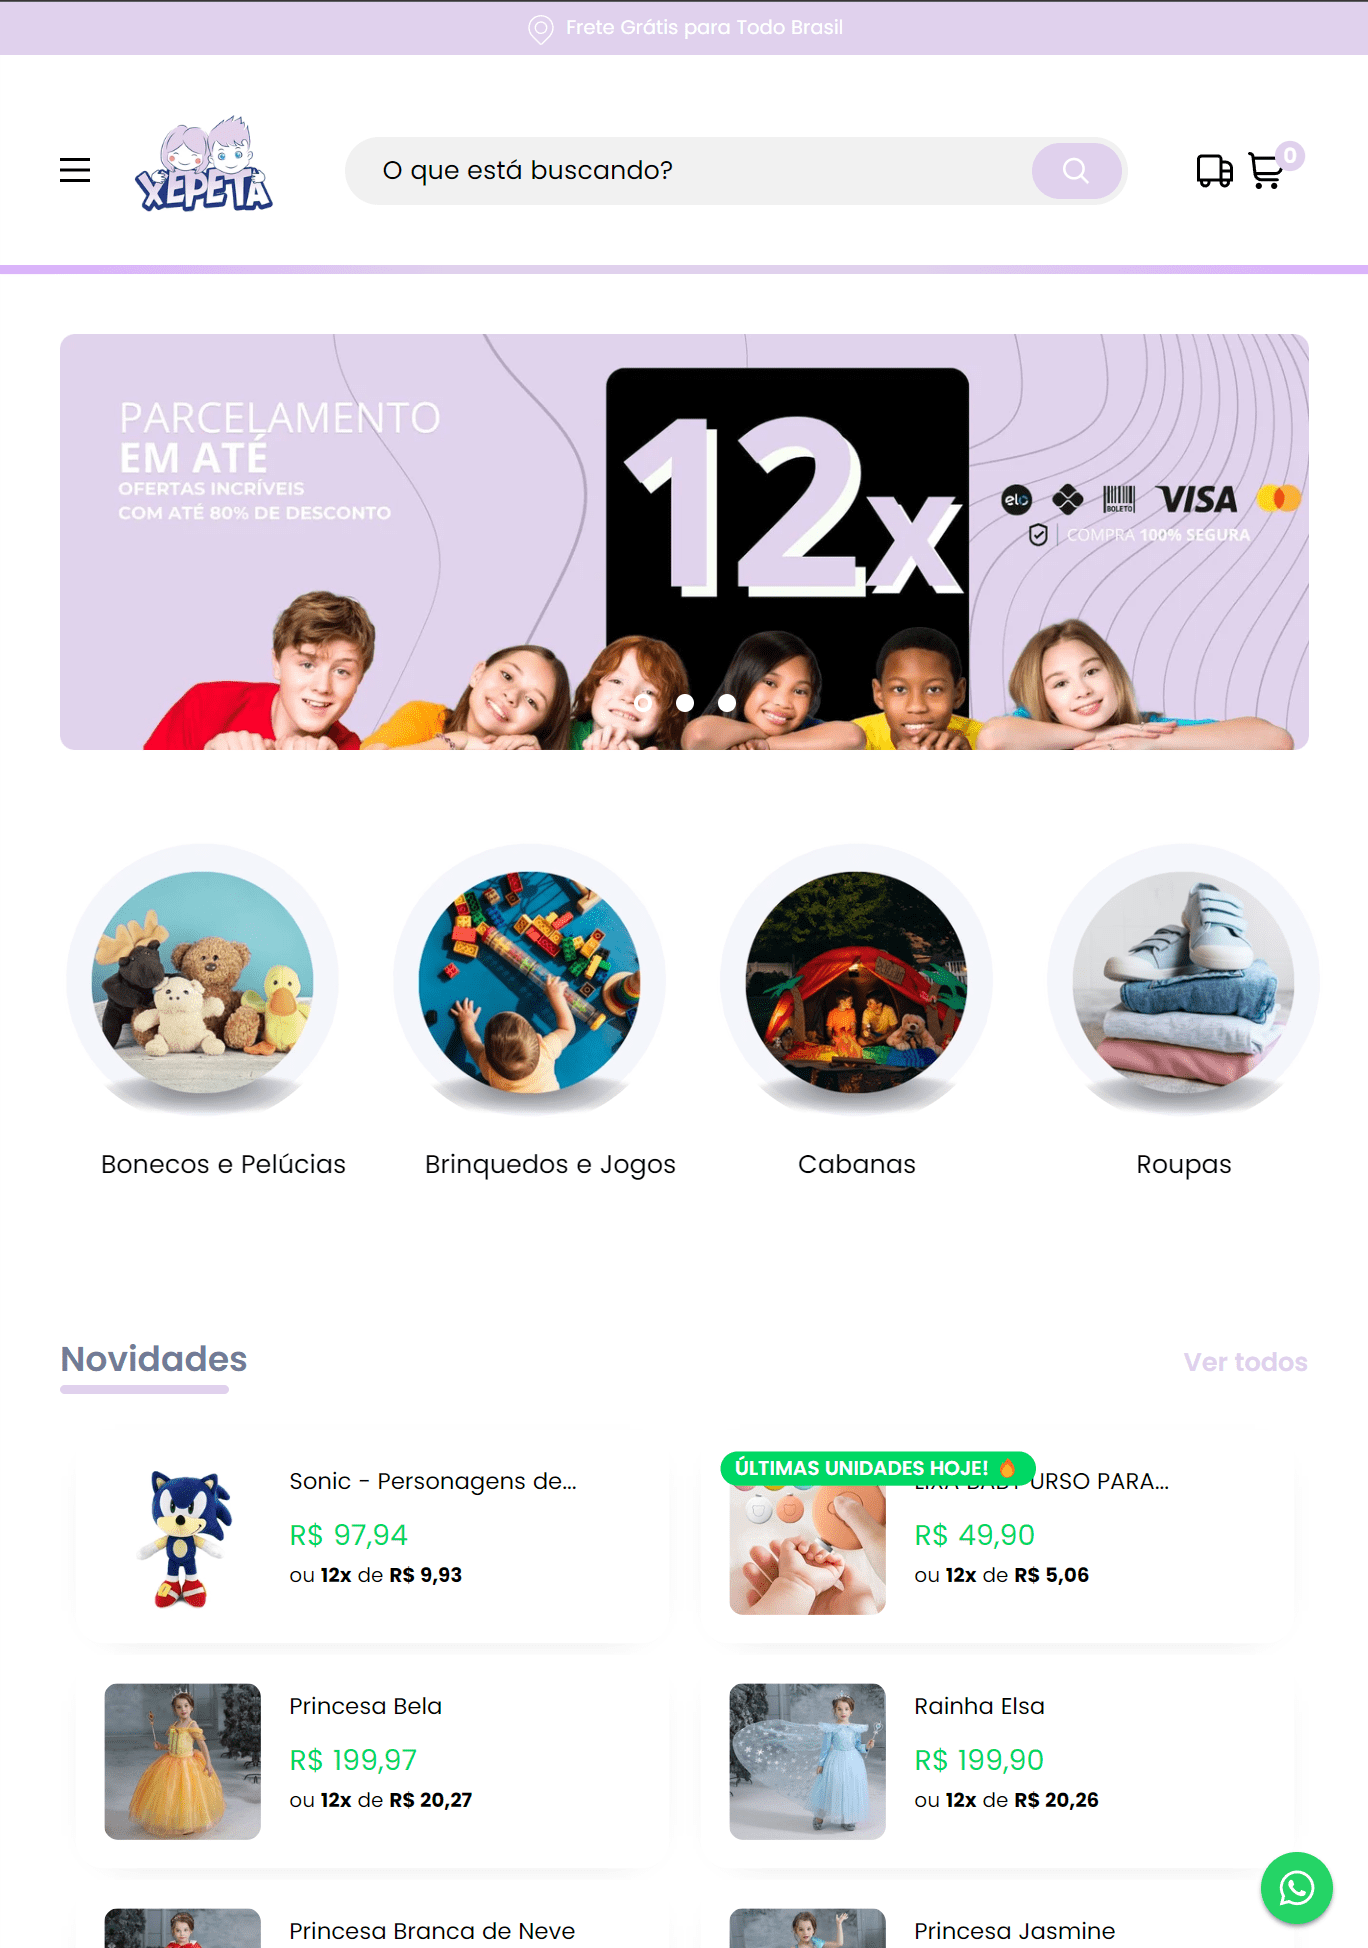Click the Rainha Elsa dress thumbnail
Screen dimensions: 1368x1948
click(x=808, y=1761)
